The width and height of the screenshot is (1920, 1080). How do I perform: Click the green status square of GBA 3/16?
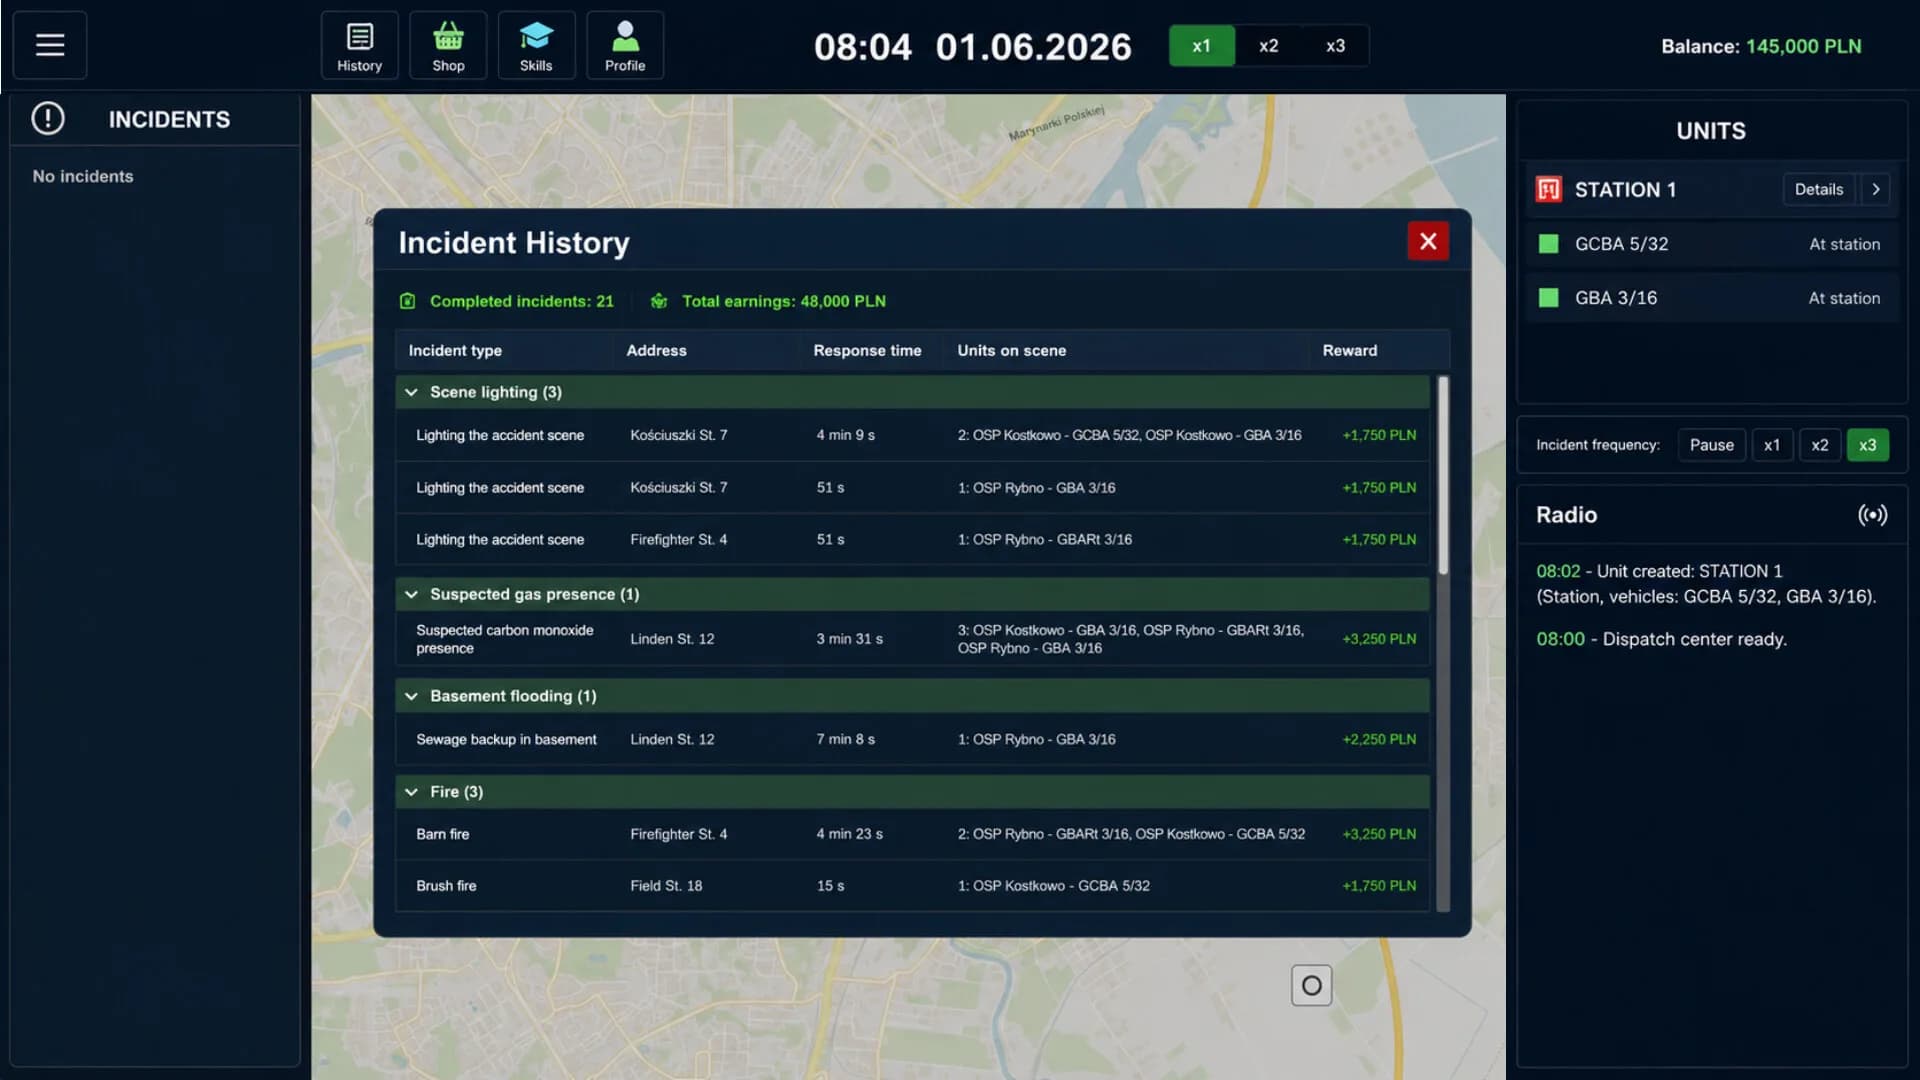1549,298
